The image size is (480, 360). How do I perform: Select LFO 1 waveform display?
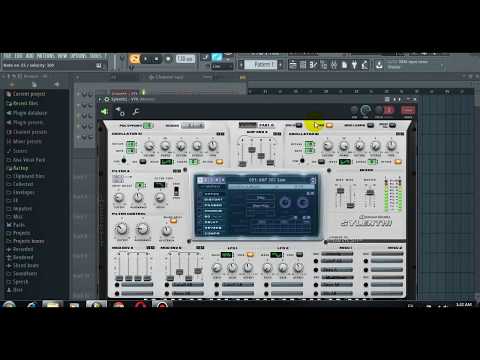pos(227,255)
